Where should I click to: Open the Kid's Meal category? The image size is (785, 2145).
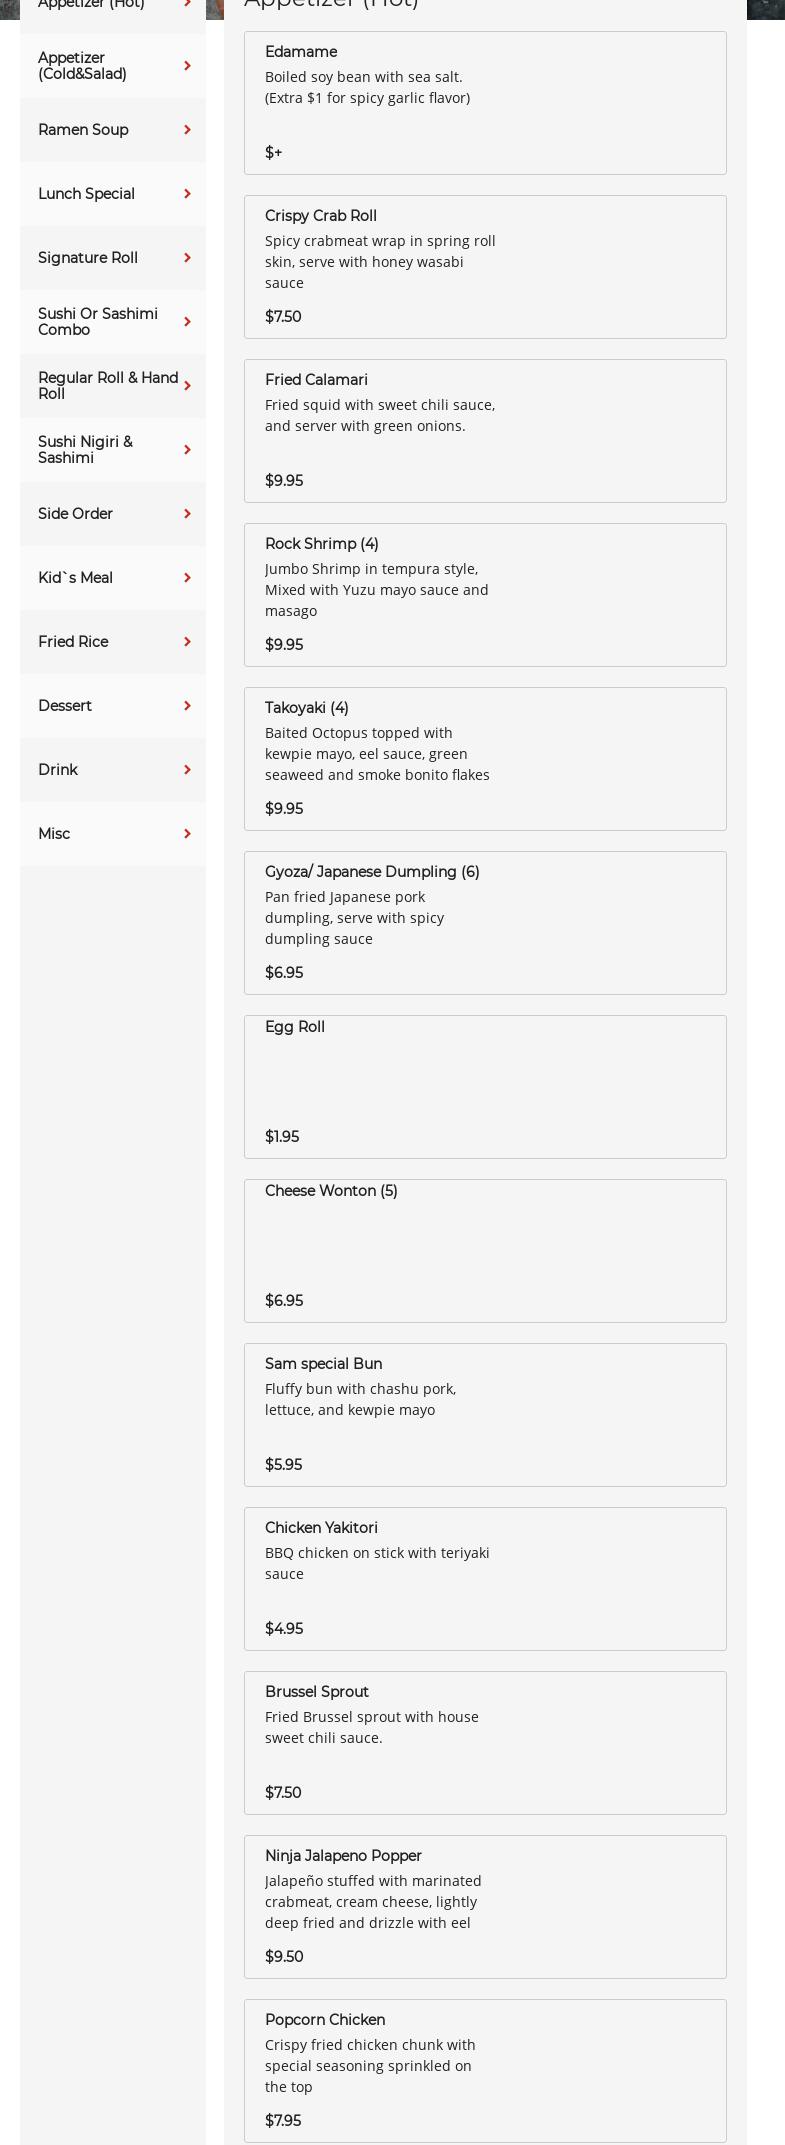(x=76, y=578)
